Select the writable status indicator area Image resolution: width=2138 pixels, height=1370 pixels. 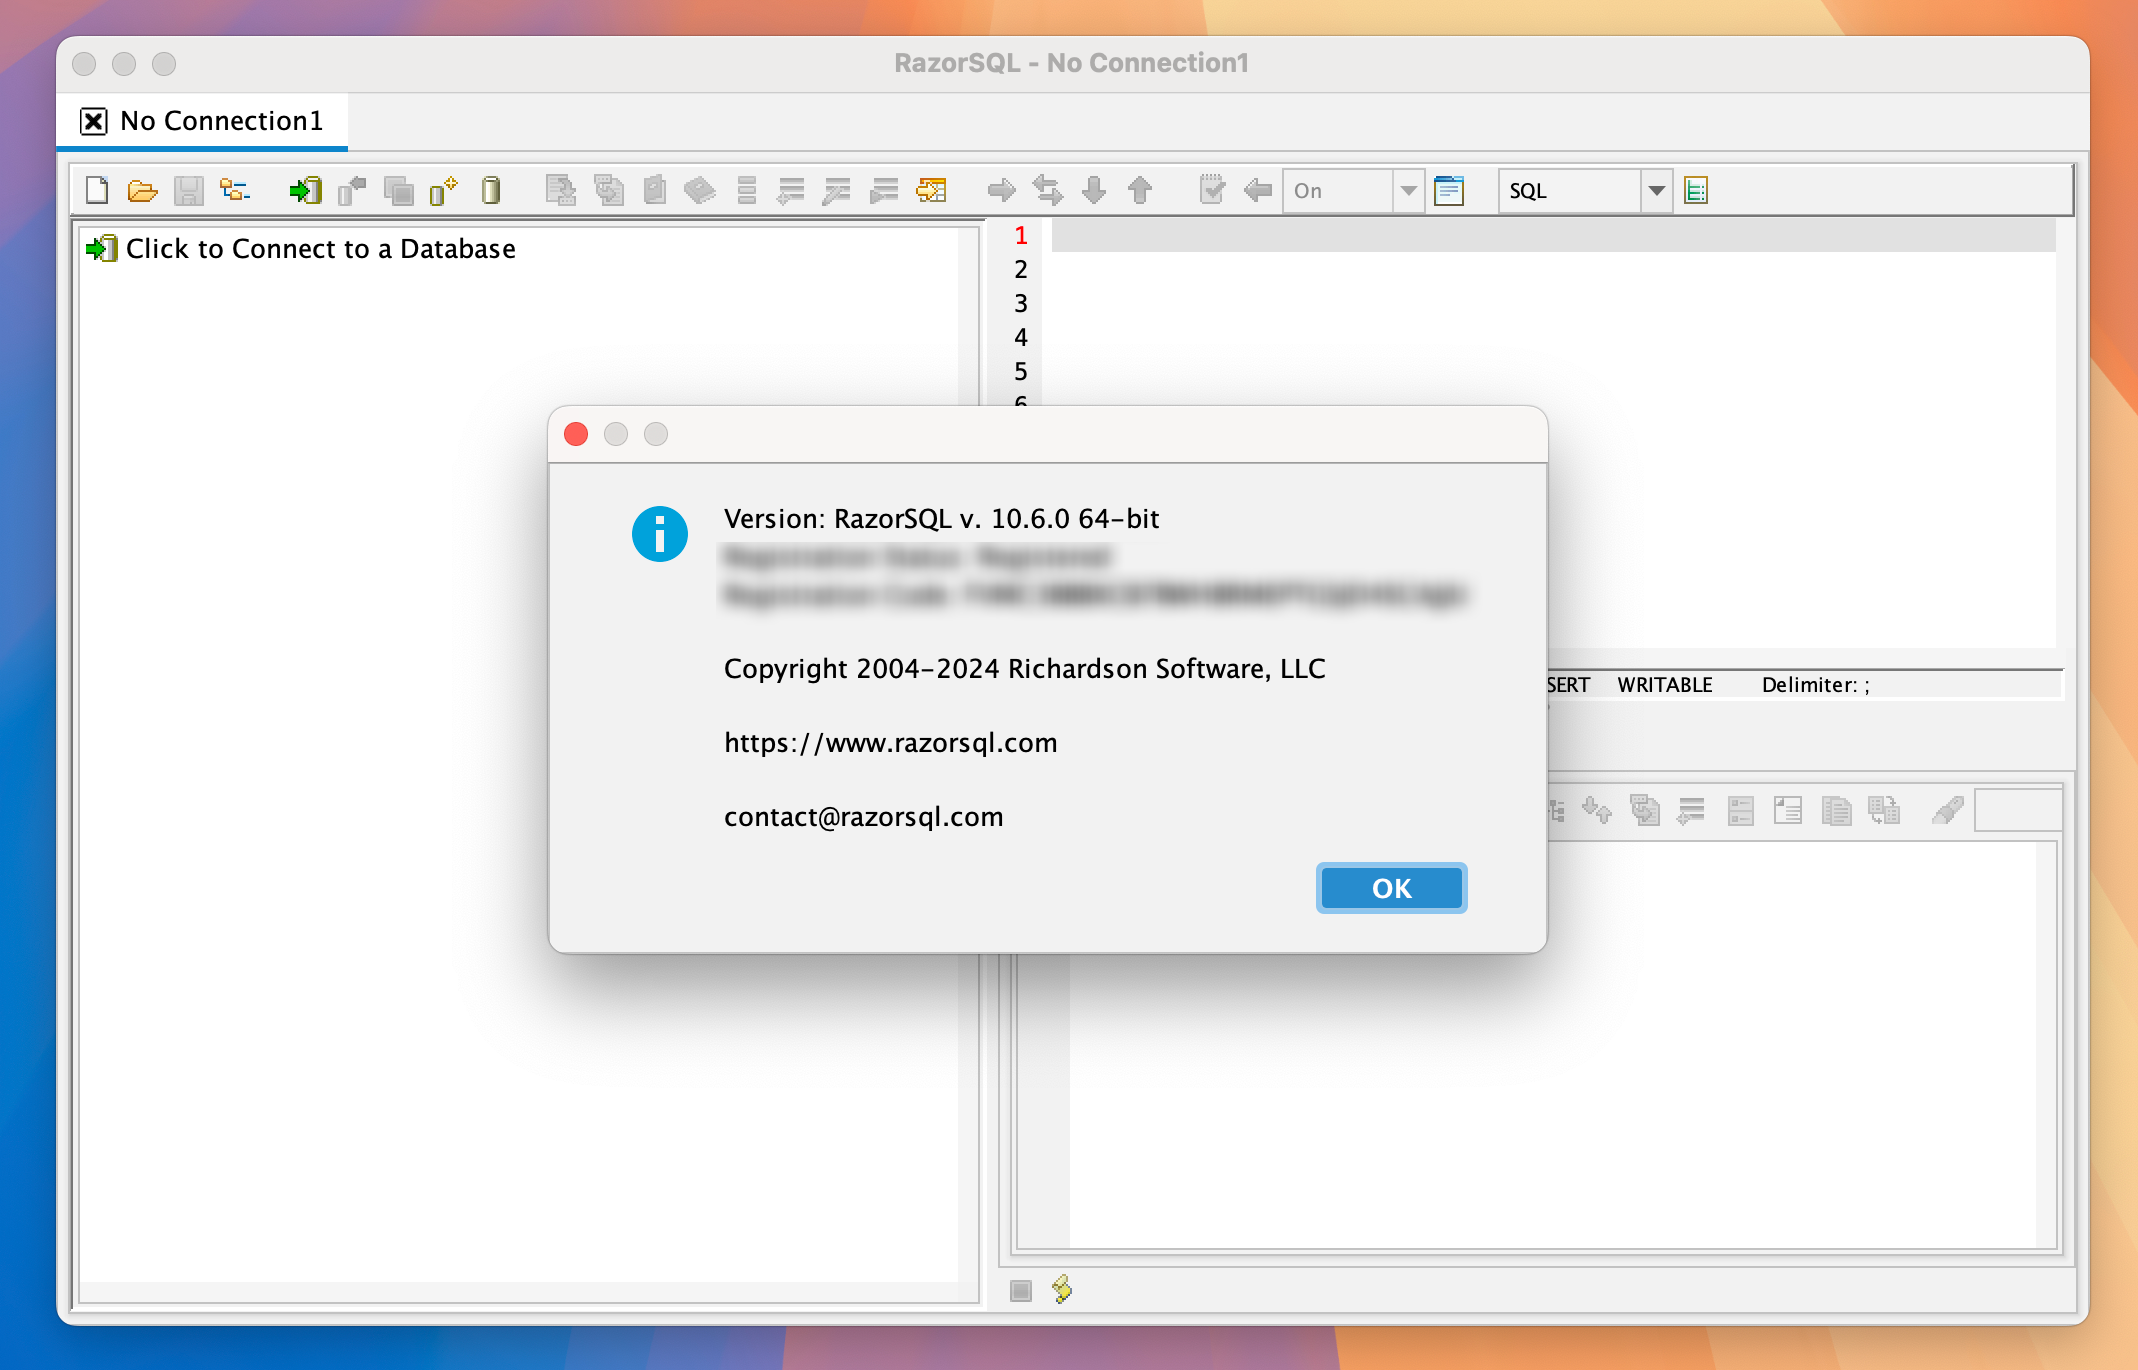pyautogui.click(x=1660, y=683)
